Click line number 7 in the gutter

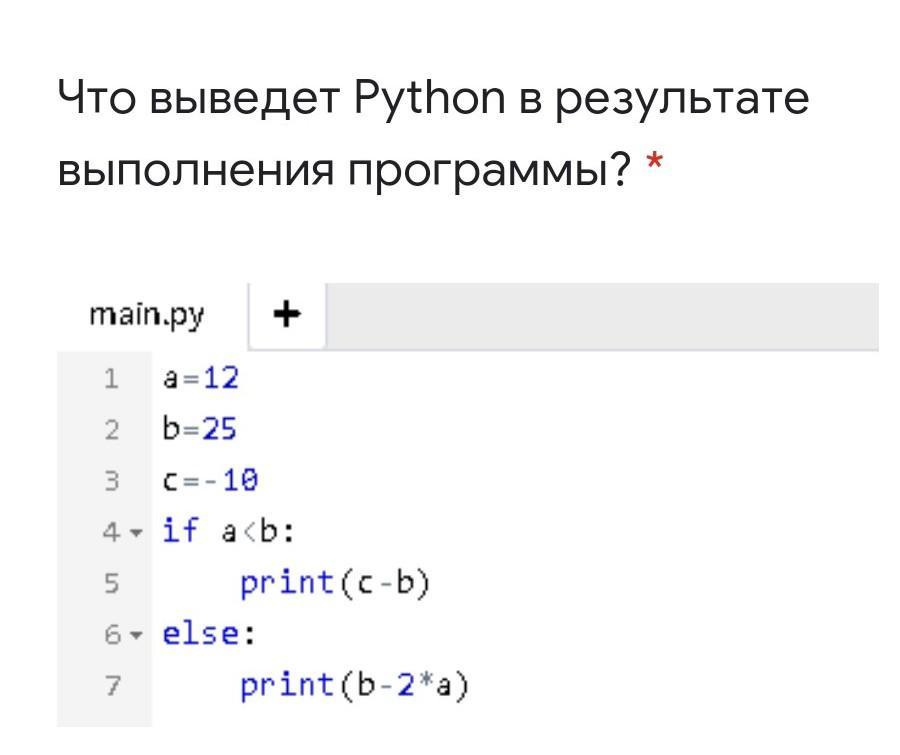click(x=111, y=685)
